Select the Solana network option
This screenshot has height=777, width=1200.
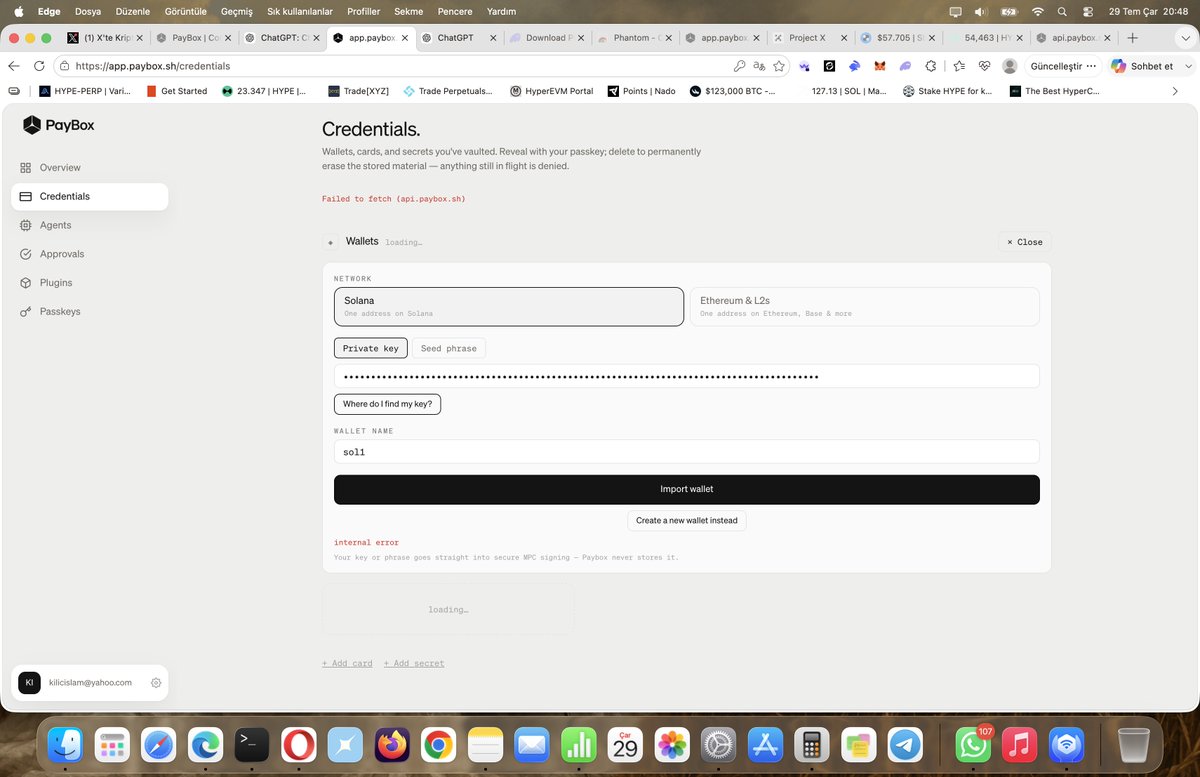[509, 307]
